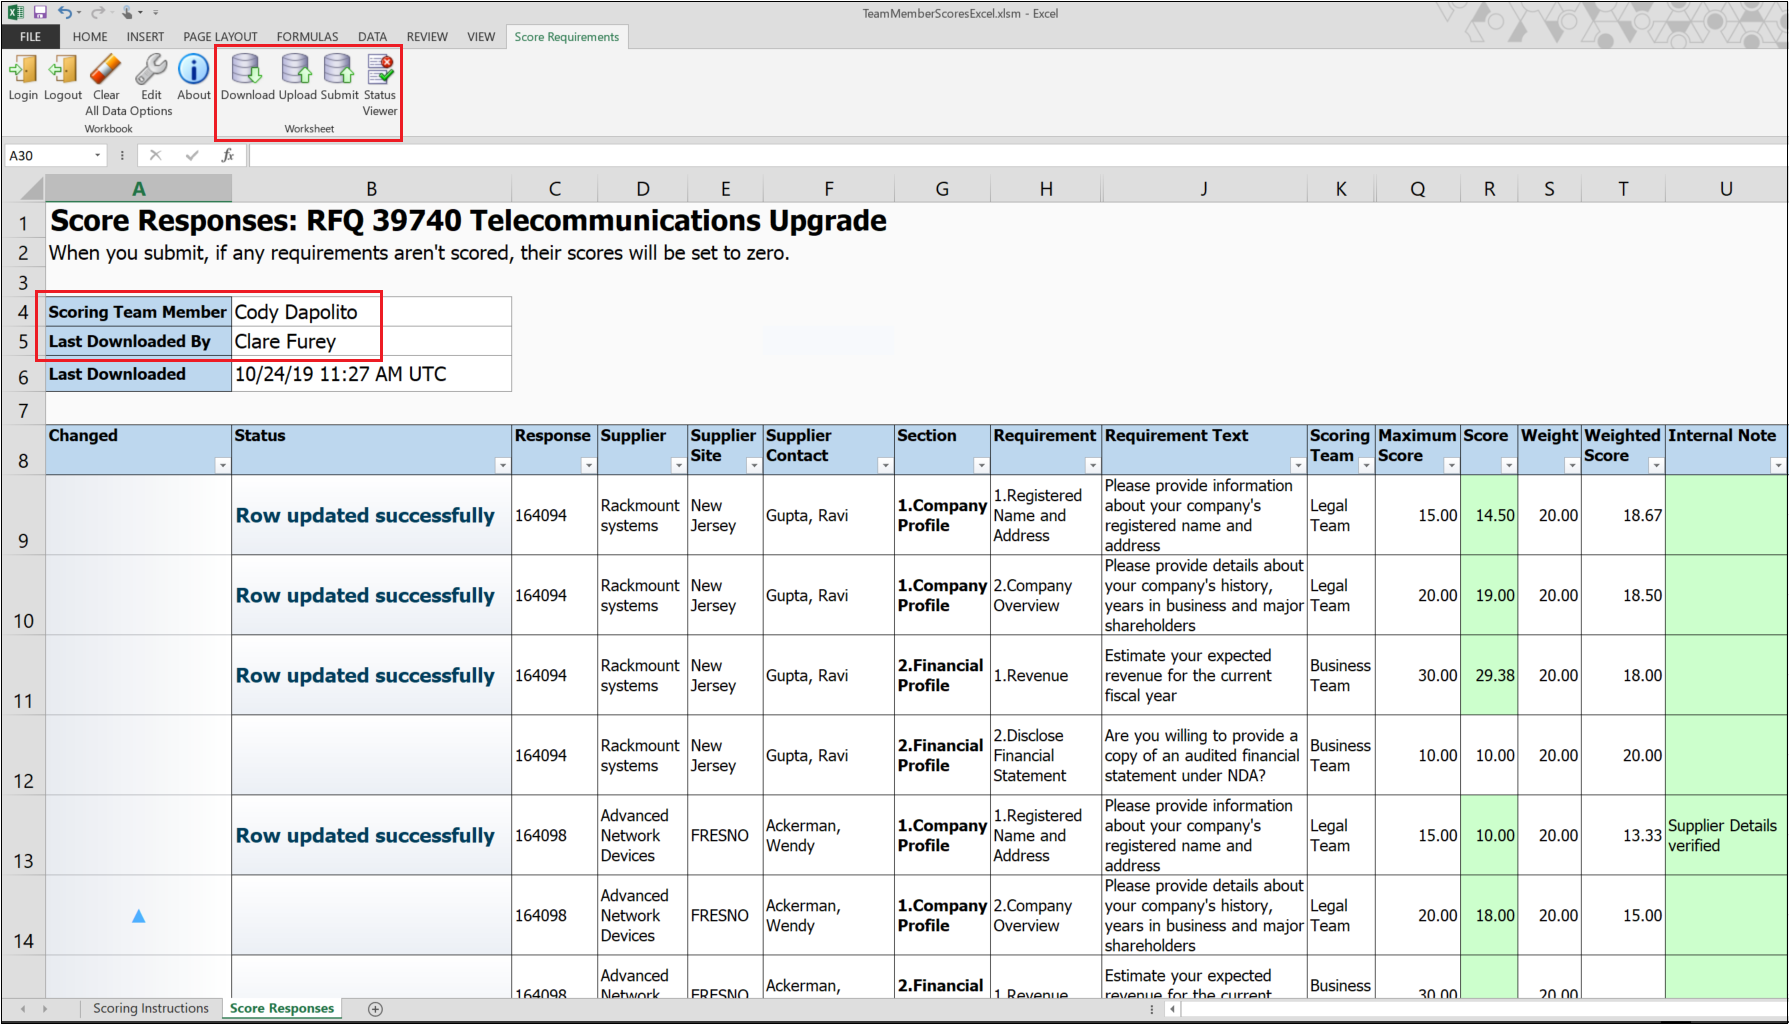Click the Supplier Details verified note cell
1790x1025 pixels.
pos(1725,835)
